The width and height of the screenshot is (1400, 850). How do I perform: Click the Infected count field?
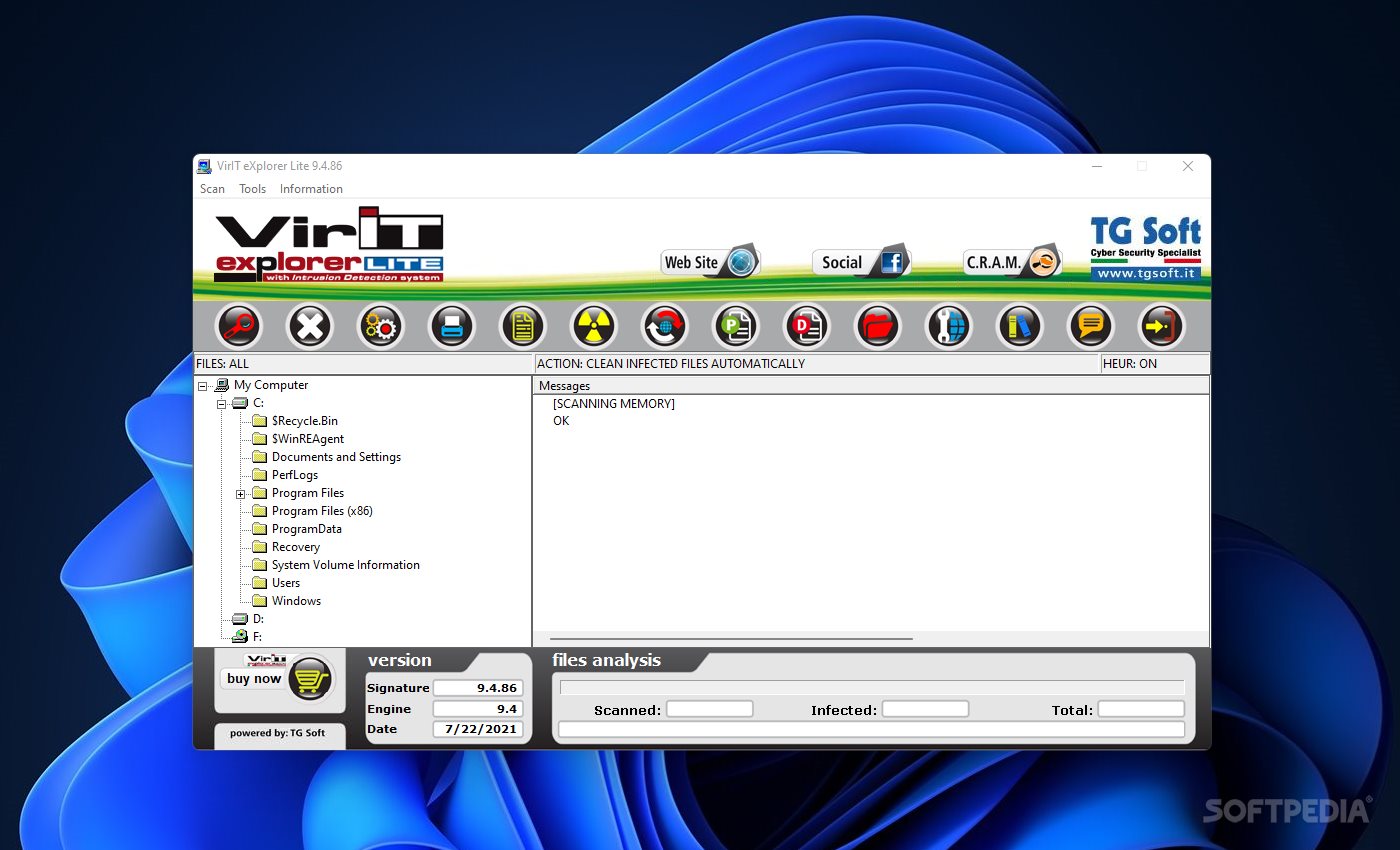[x=925, y=709]
